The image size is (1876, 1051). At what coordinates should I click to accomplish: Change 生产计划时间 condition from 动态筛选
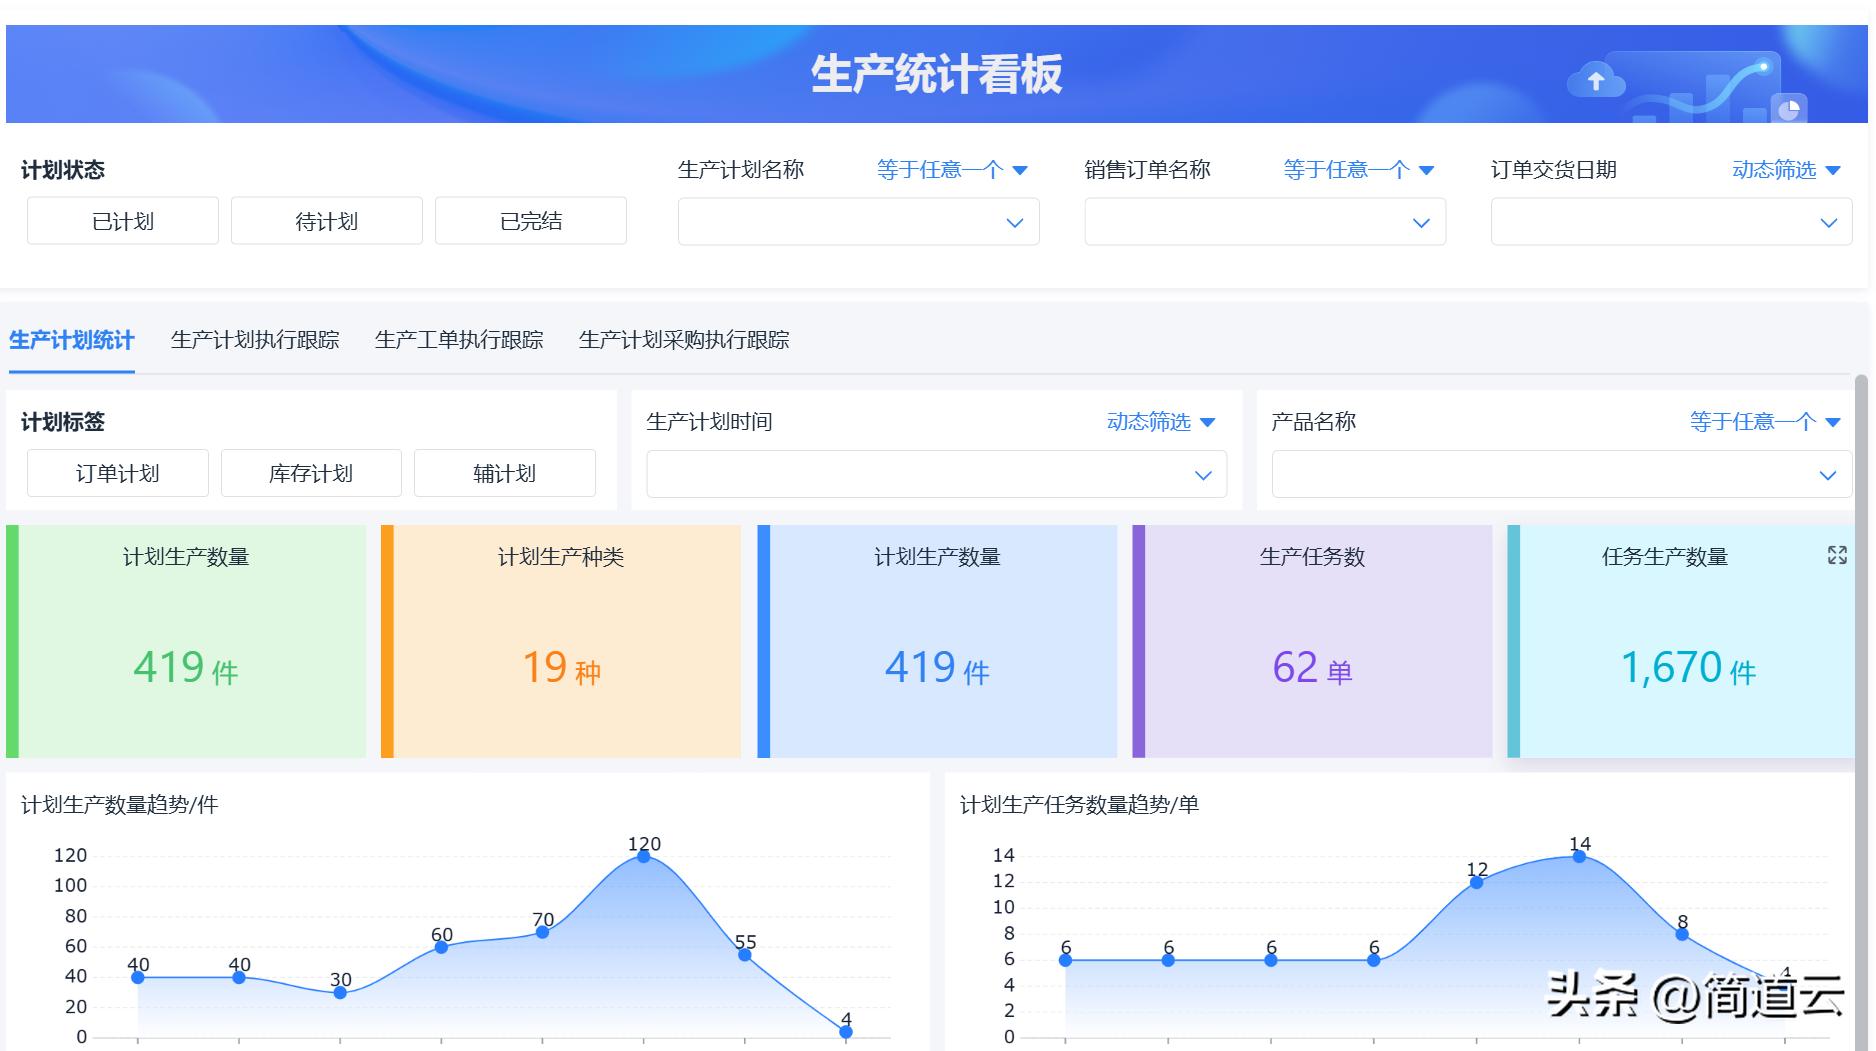coord(1160,422)
